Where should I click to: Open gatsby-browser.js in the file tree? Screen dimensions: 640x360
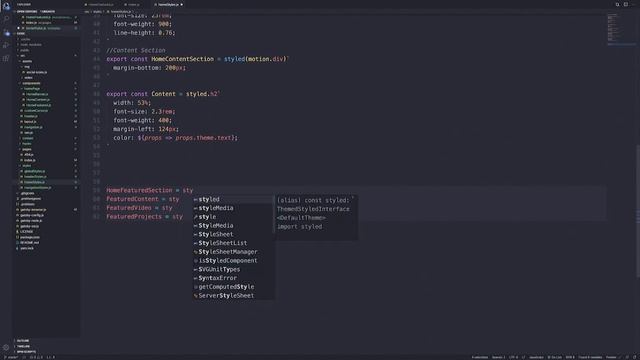[x=33, y=209]
